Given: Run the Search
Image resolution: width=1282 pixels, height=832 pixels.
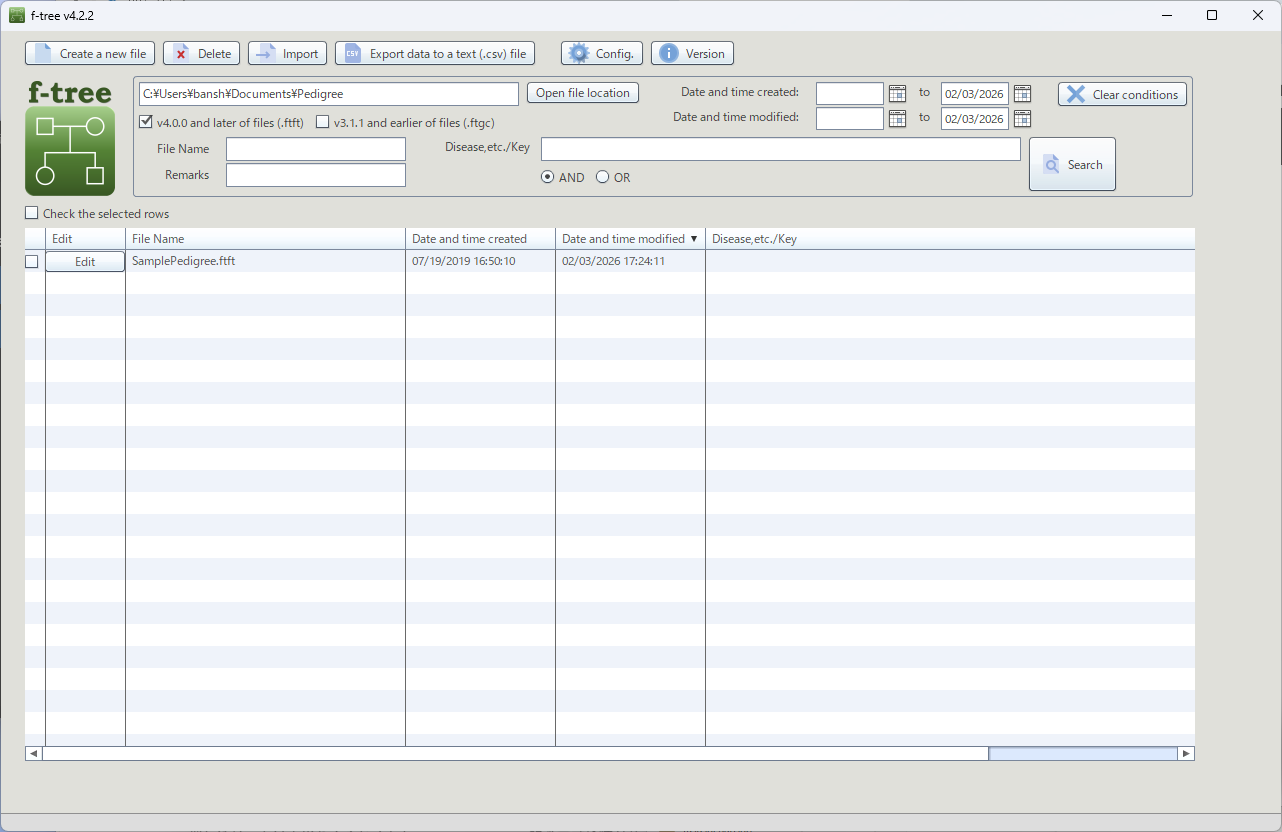Looking at the screenshot, I should tap(1072, 165).
